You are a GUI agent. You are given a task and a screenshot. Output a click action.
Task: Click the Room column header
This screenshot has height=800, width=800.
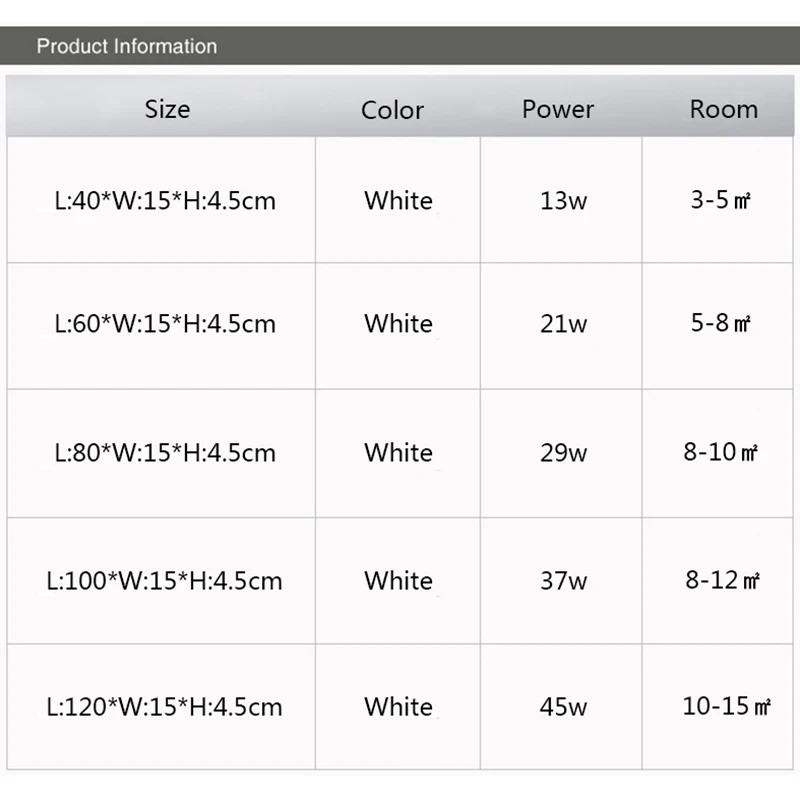pos(723,109)
